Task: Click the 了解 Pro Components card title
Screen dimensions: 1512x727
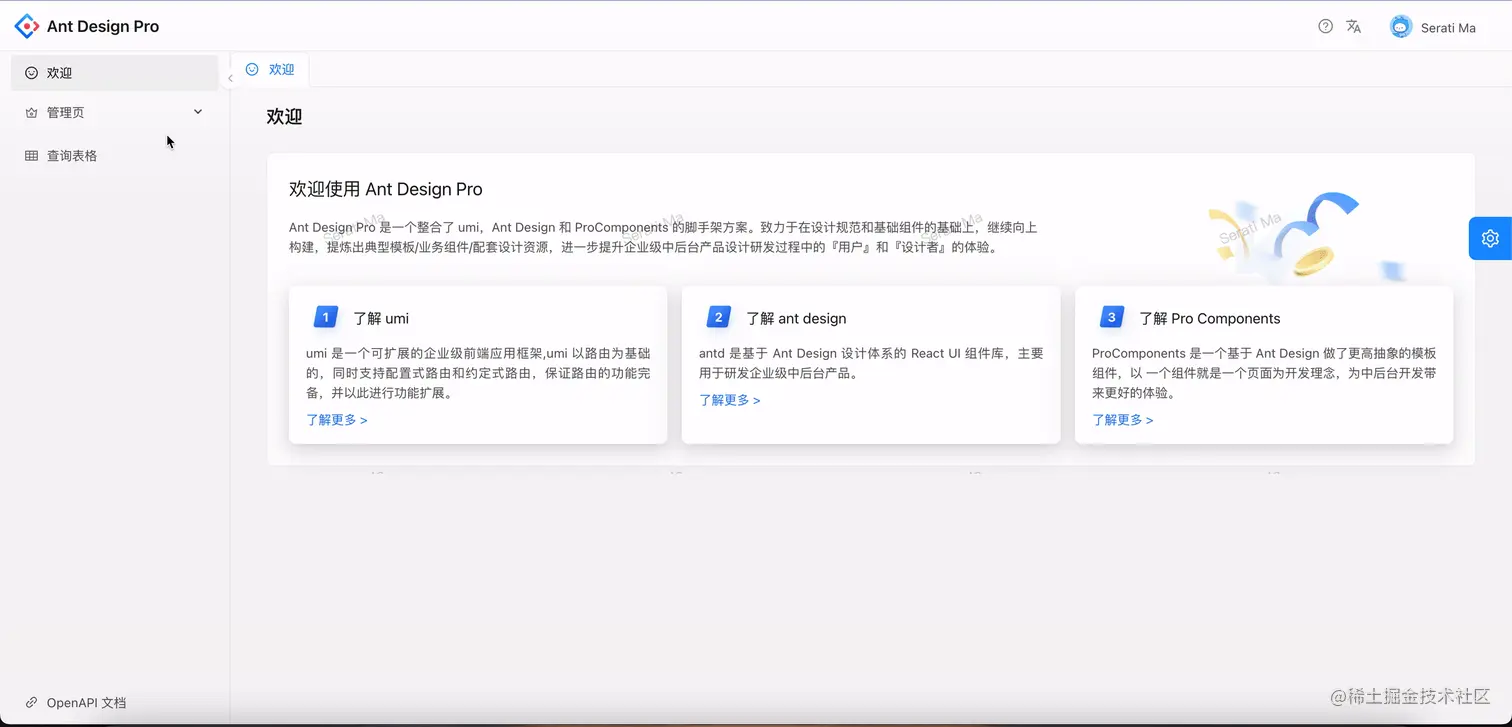Action: click(x=1210, y=319)
